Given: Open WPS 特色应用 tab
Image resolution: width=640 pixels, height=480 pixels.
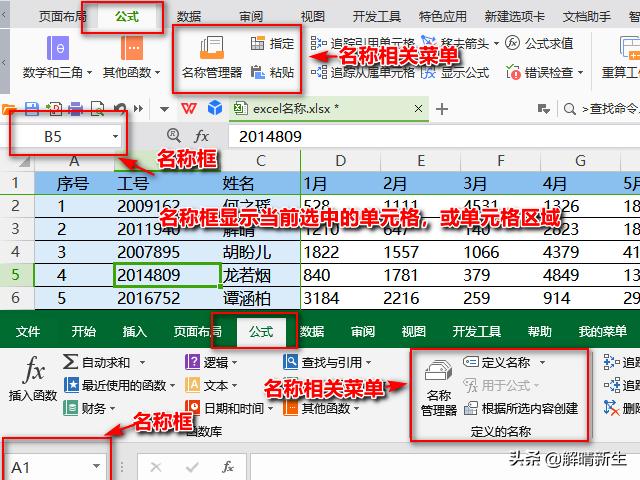Looking at the screenshot, I should click(x=443, y=17).
